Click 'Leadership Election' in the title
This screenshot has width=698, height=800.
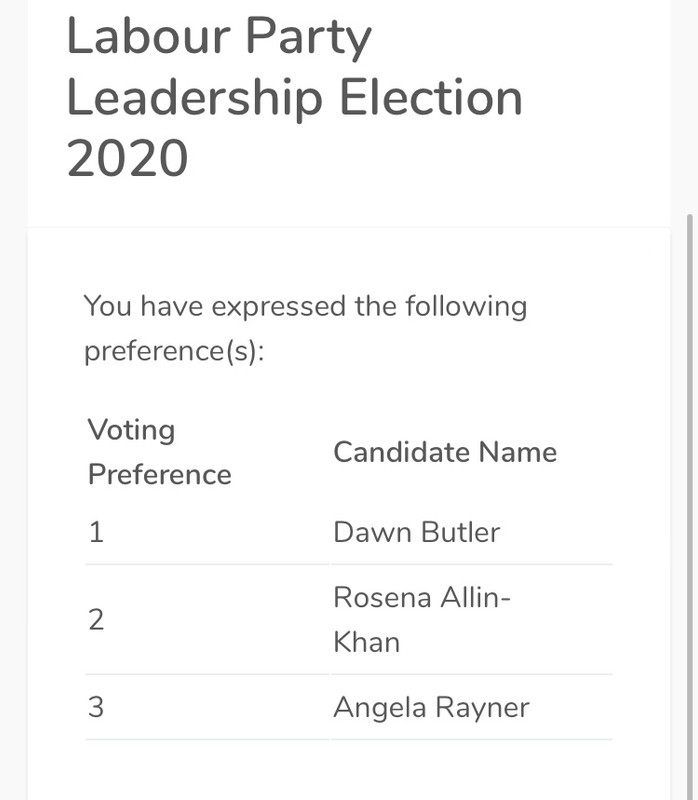click(x=294, y=98)
